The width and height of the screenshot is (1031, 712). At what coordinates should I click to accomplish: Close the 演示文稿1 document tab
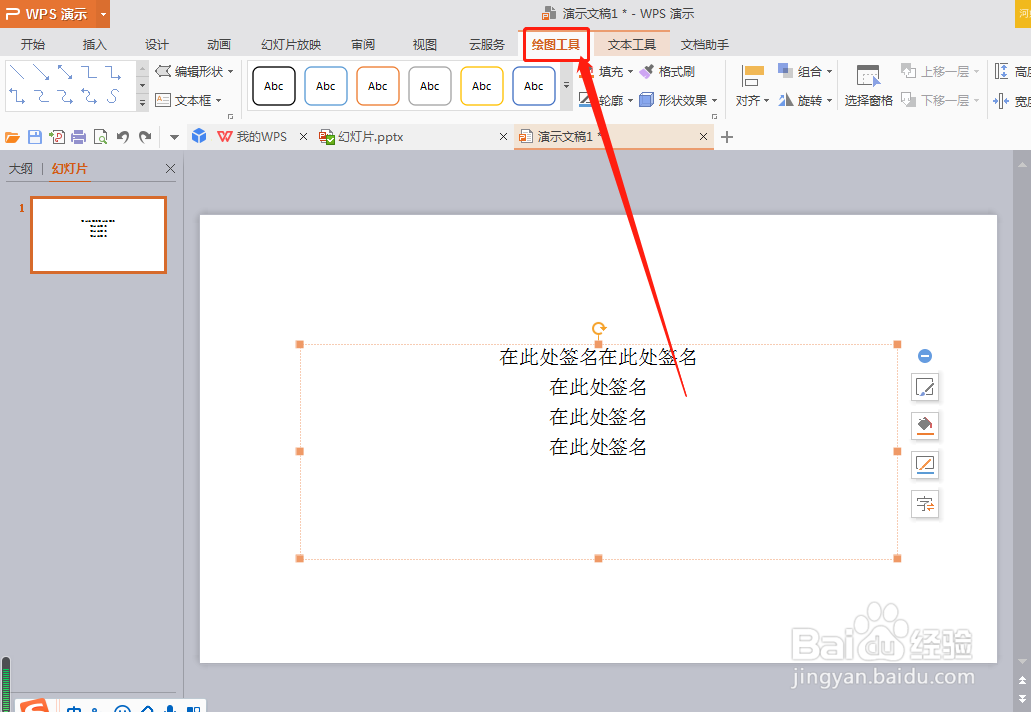[x=703, y=137]
